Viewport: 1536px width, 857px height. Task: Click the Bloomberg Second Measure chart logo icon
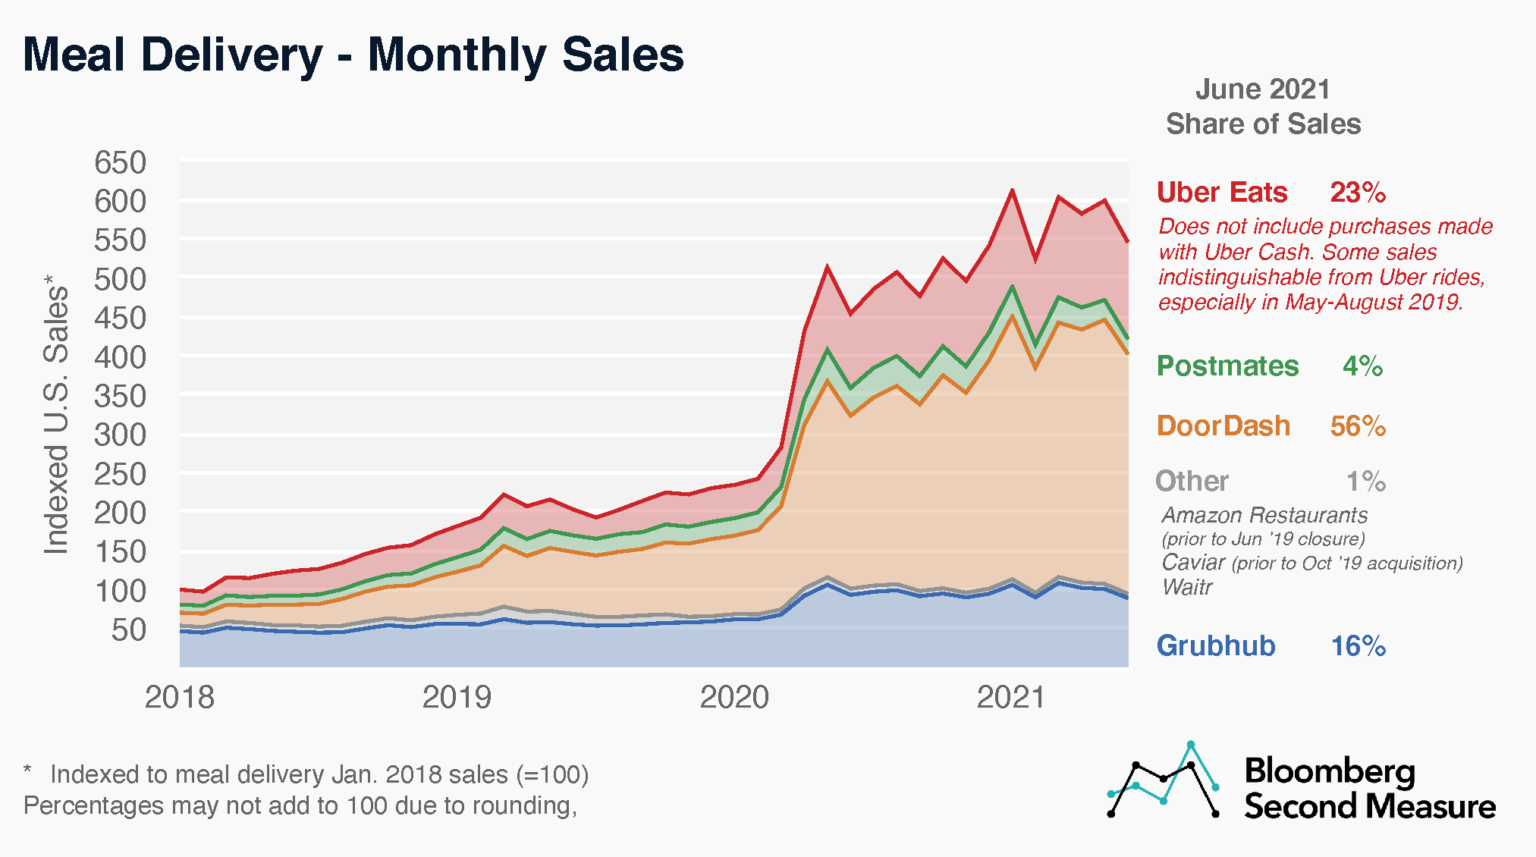(1164, 780)
